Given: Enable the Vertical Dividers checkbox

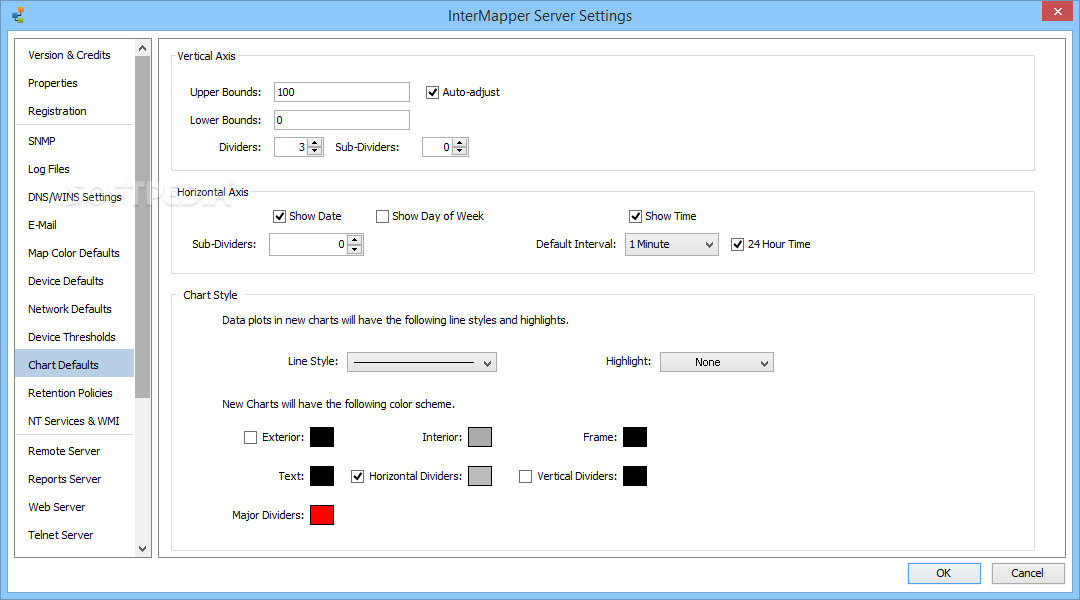Looking at the screenshot, I should tap(526, 476).
